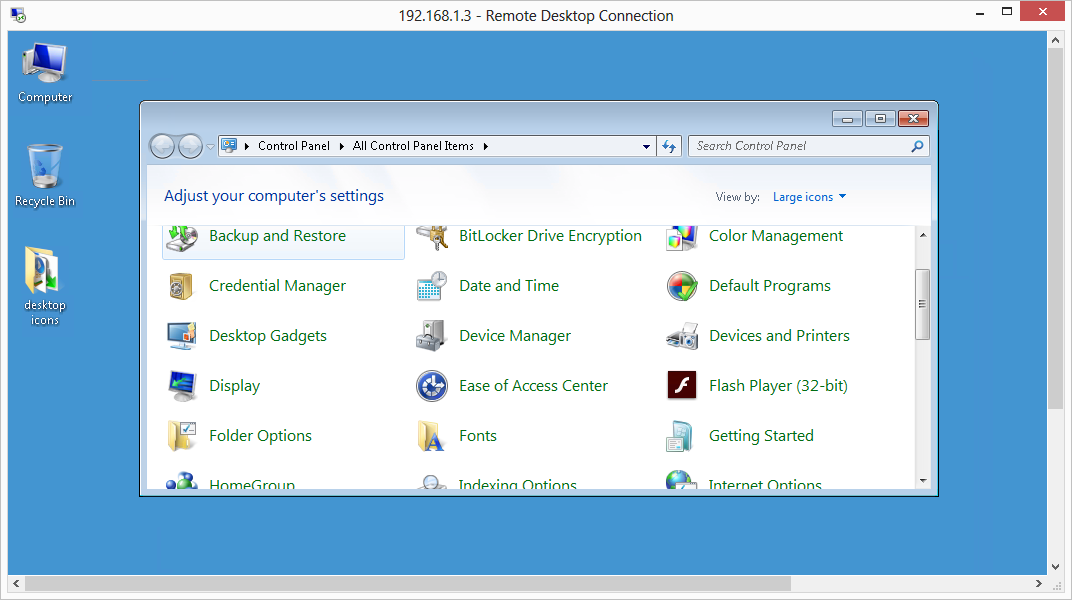This screenshot has width=1072, height=600.
Task: Open recent pages dropdown next to forward
Action: pyautogui.click(x=210, y=146)
